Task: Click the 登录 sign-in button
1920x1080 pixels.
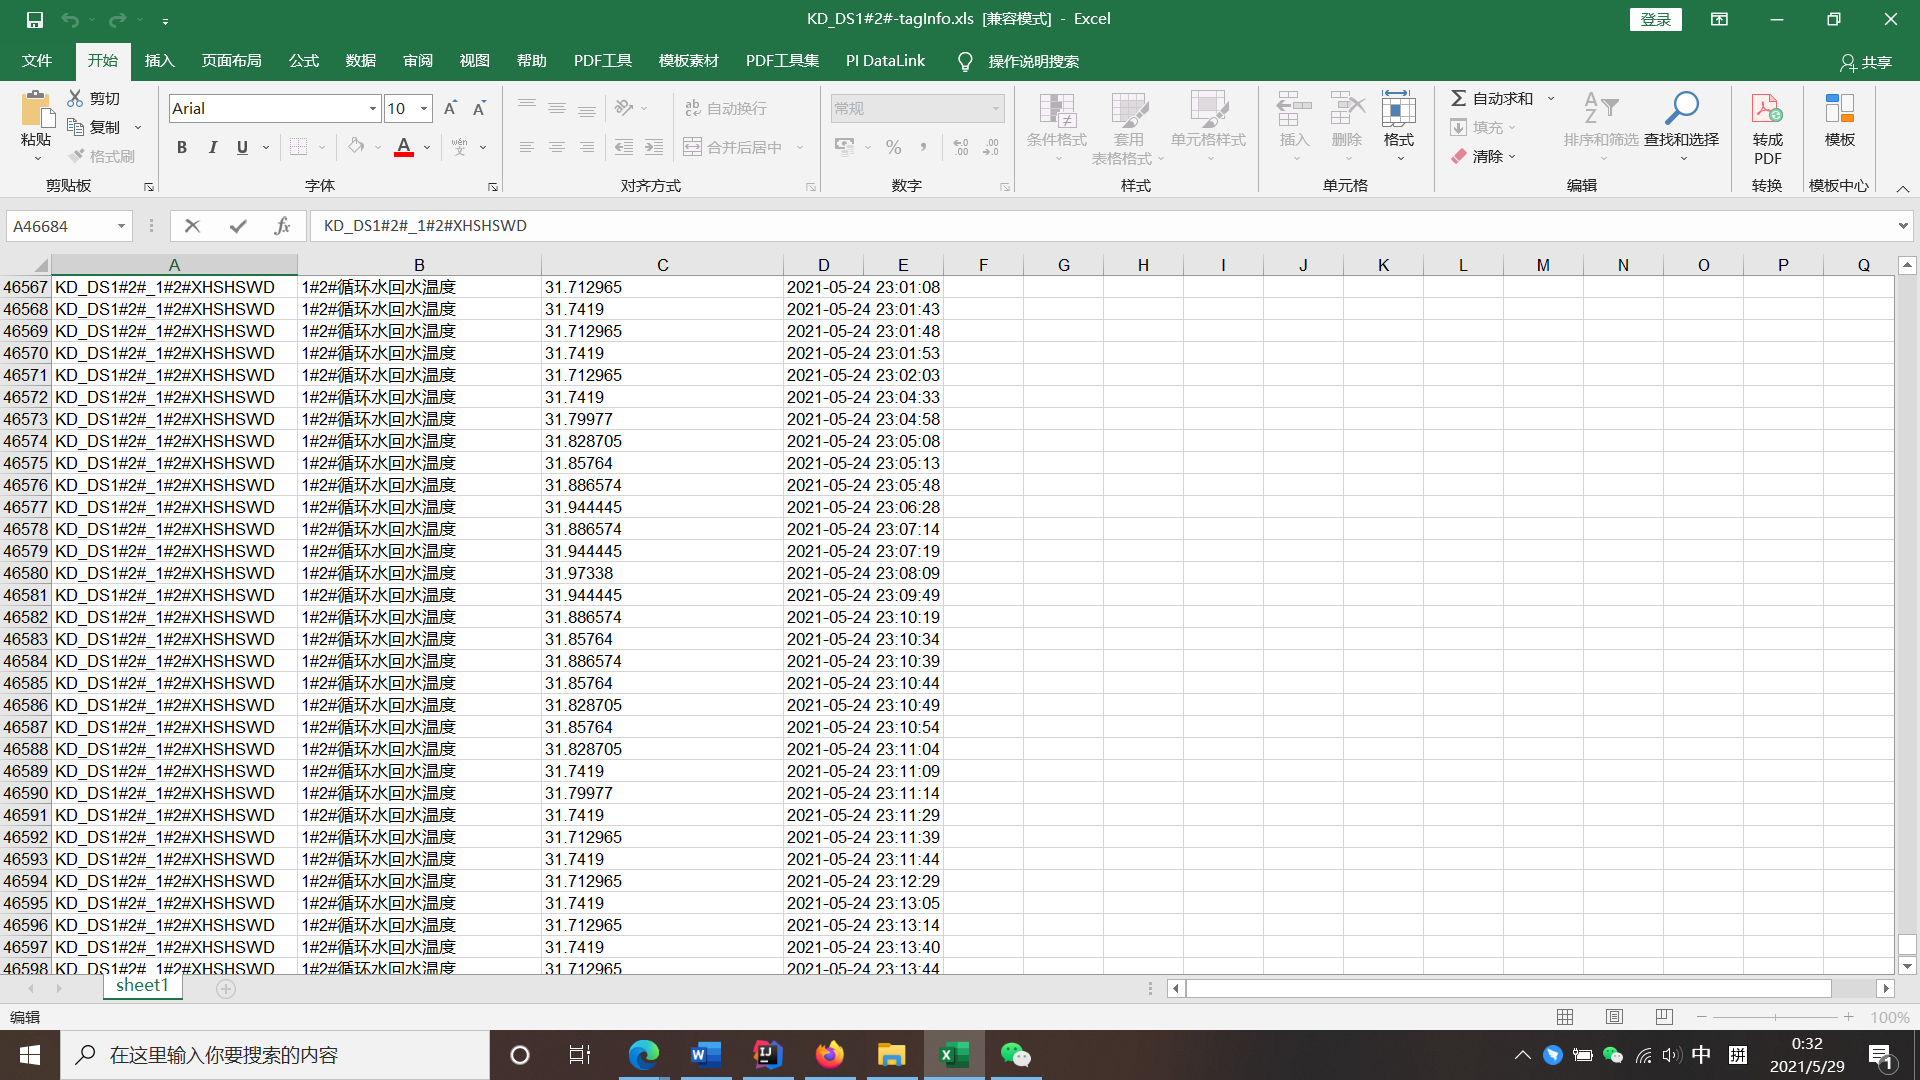Action: 1655,19
